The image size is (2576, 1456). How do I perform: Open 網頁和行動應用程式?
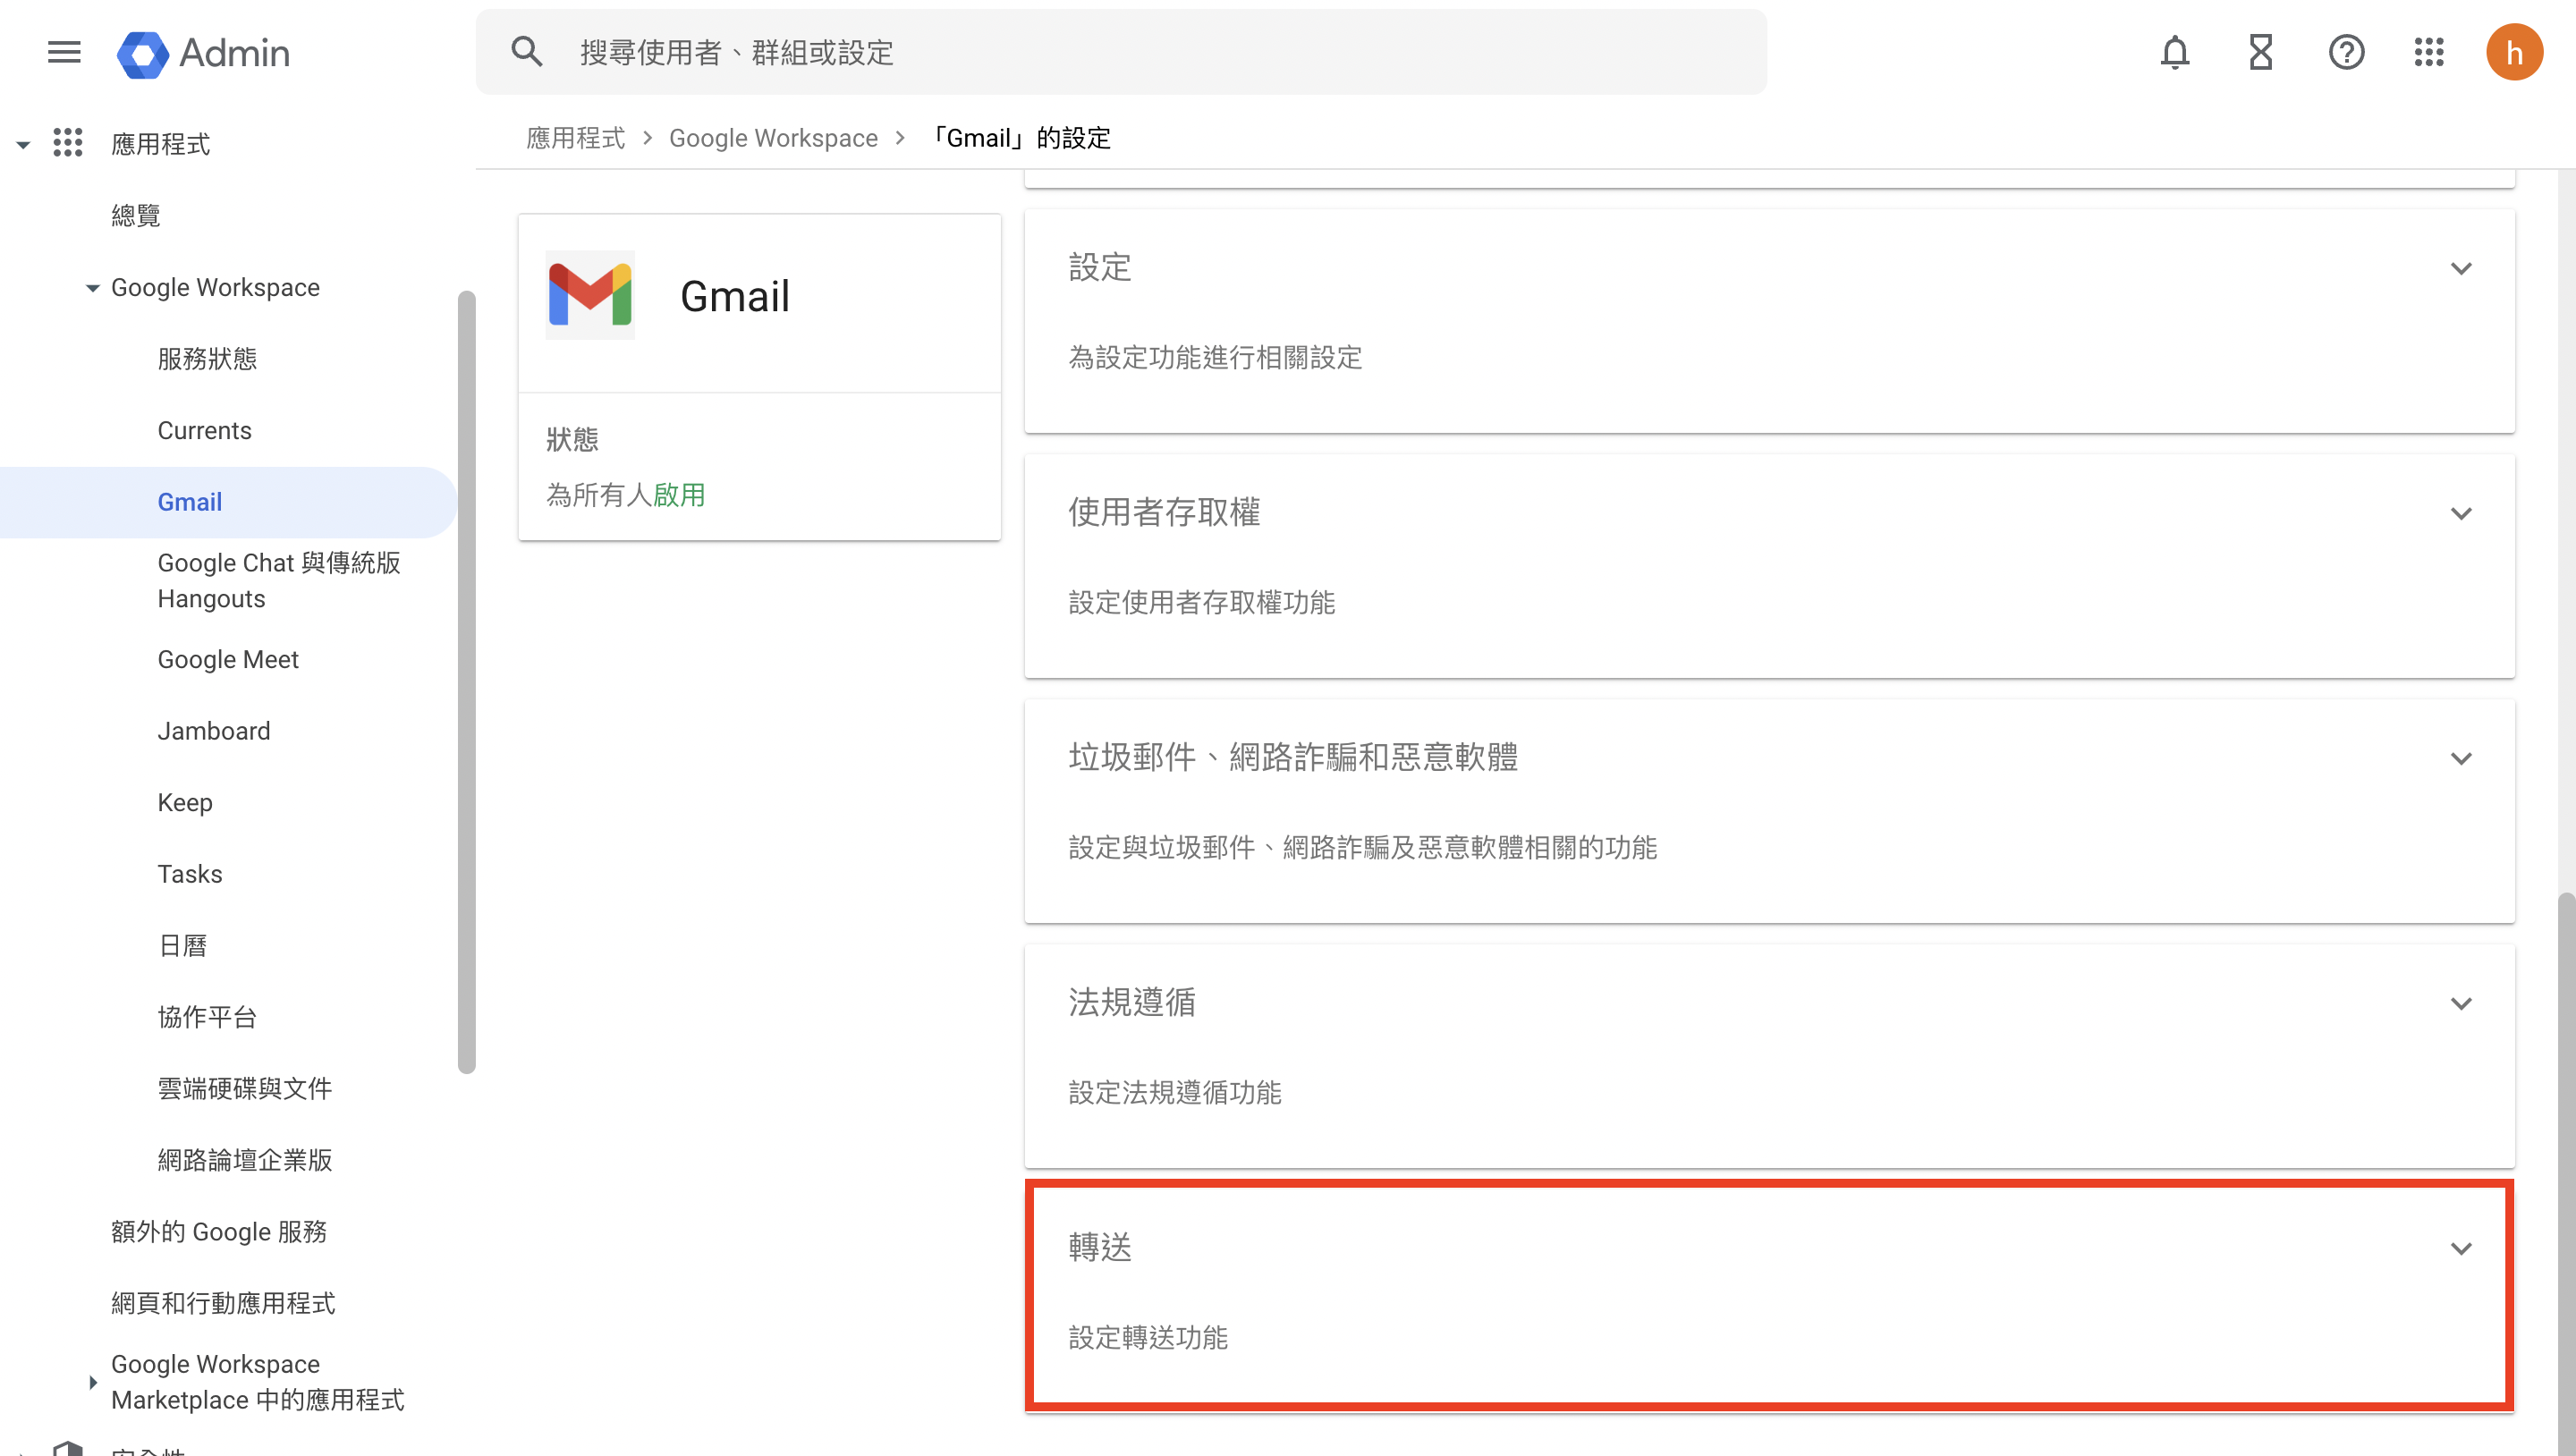tap(223, 1303)
